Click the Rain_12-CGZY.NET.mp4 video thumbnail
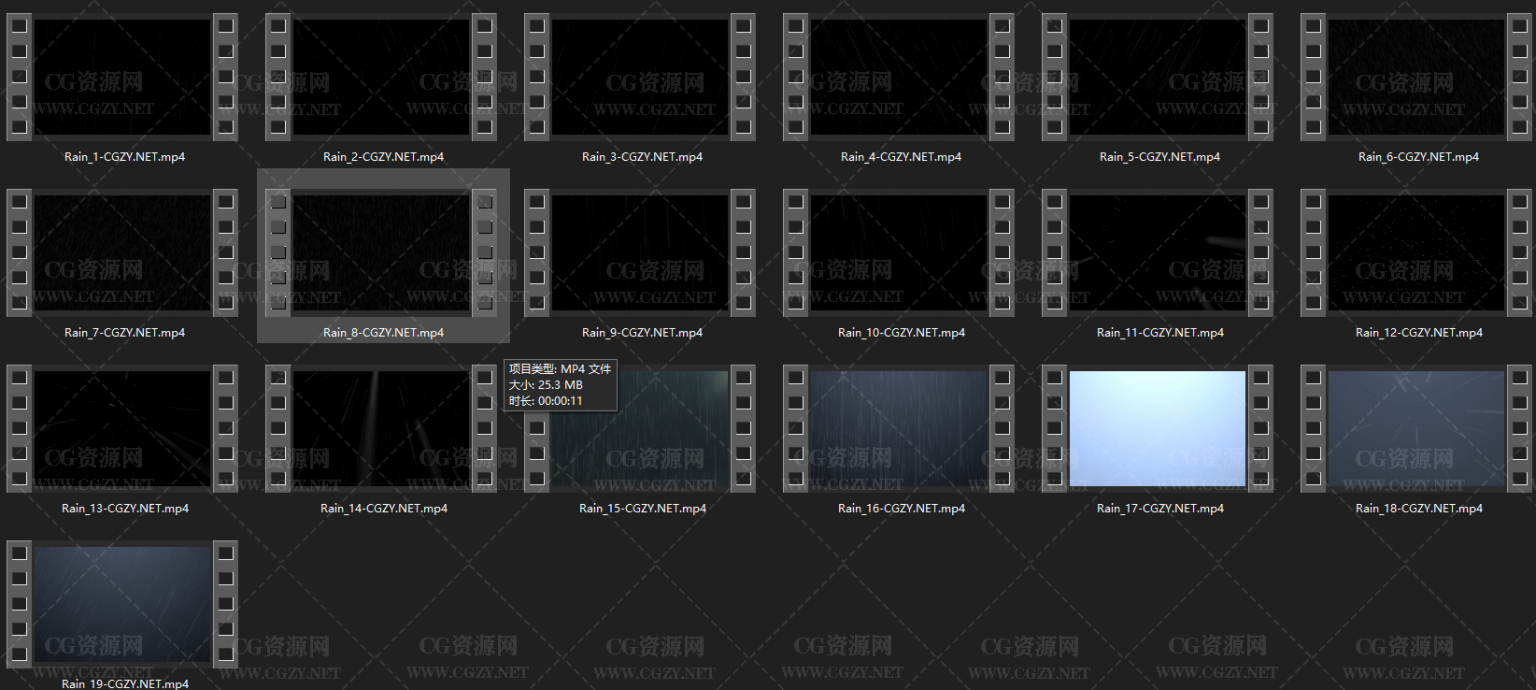Viewport: 1536px width, 690px height. pos(1416,253)
